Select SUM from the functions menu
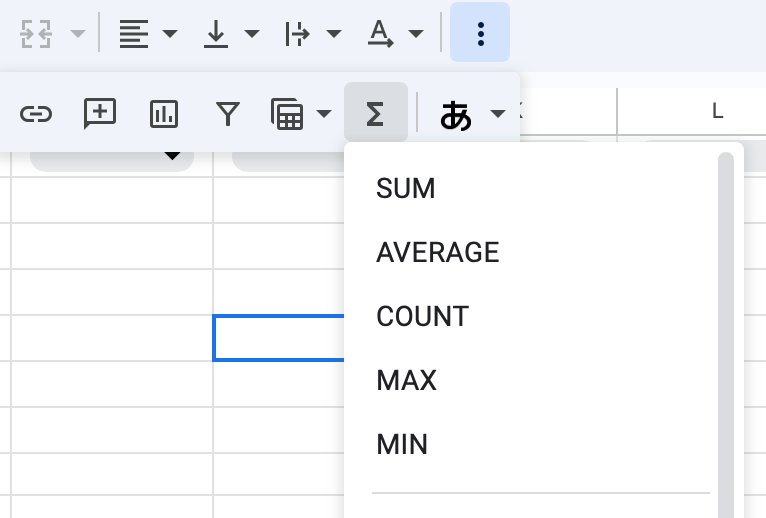Screen dimensions: 766x518 [406, 188]
